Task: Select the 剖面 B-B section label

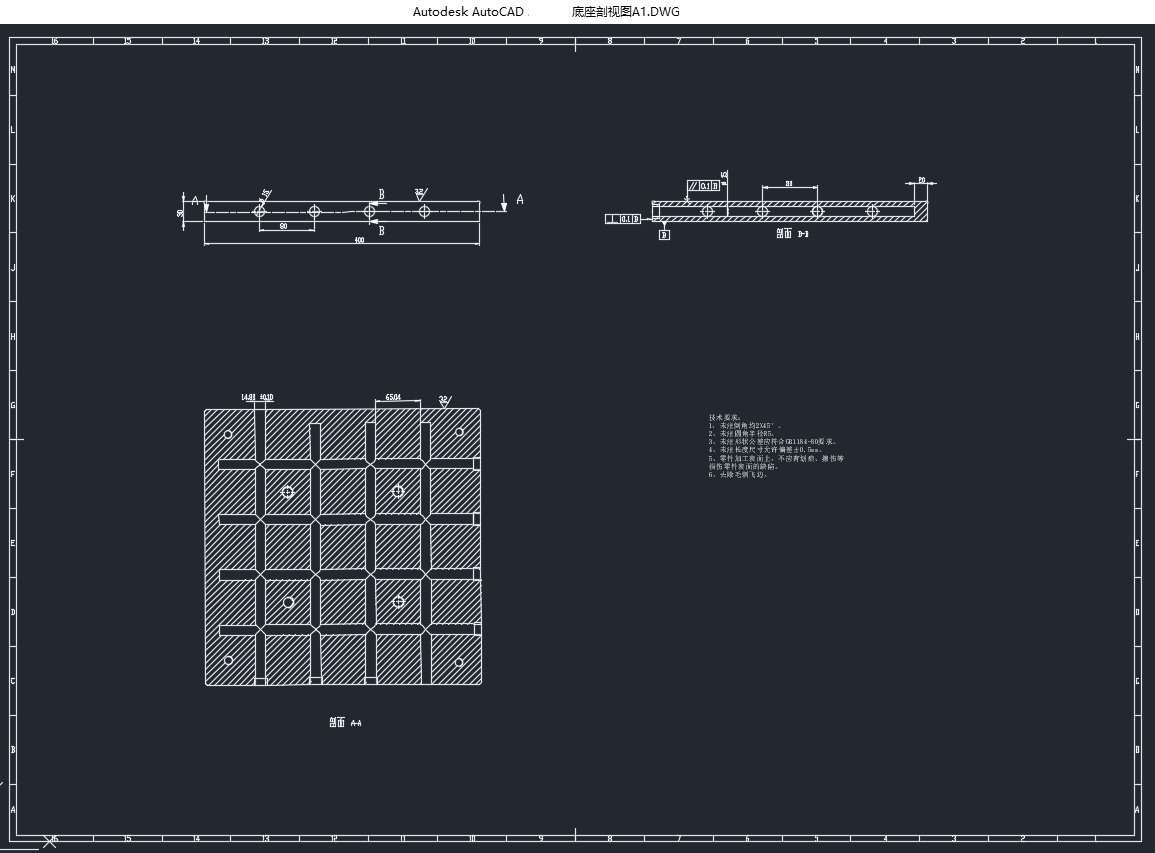Action: click(x=792, y=234)
